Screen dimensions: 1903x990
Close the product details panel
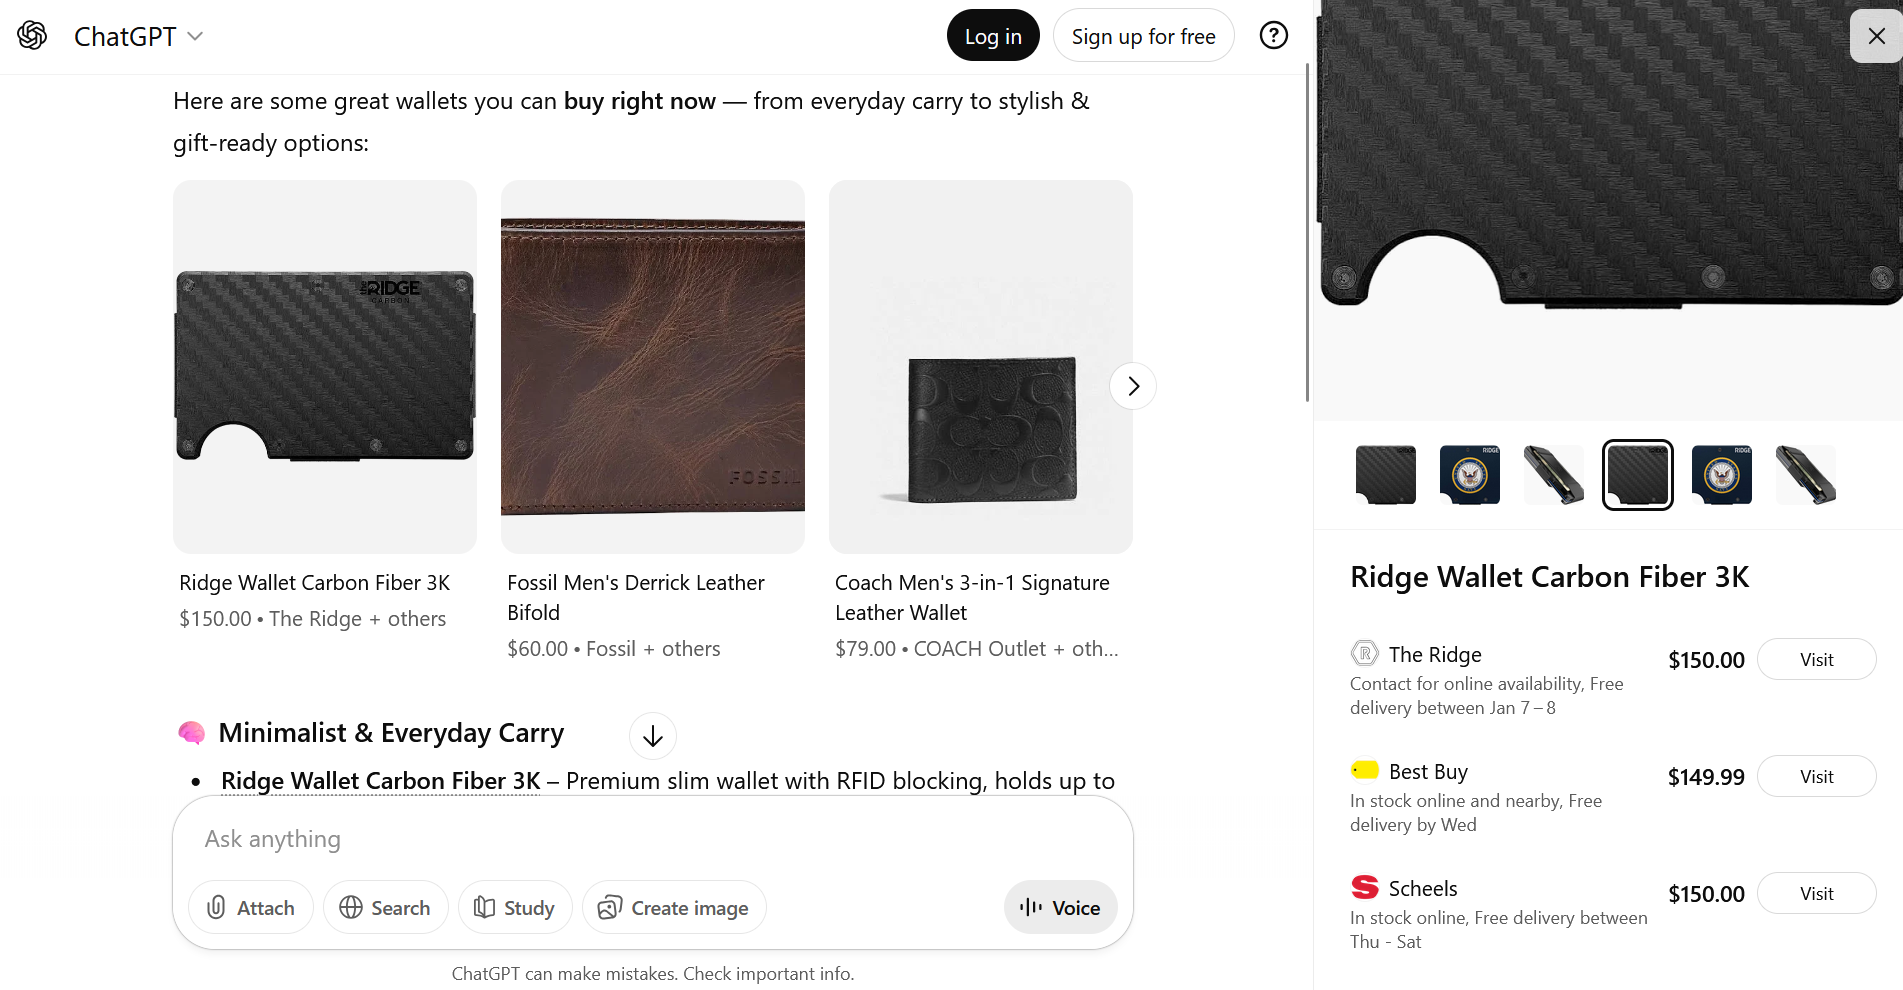tap(1876, 36)
